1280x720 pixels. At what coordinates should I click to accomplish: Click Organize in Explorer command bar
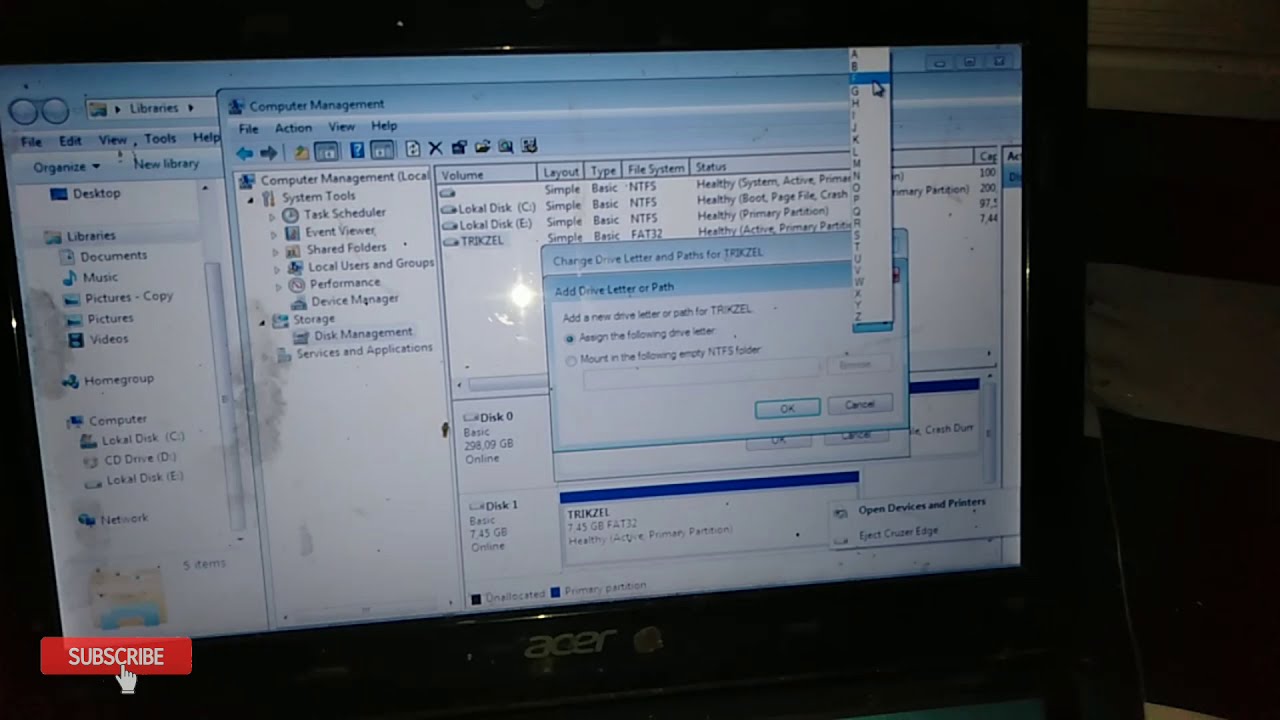tap(66, 167)
